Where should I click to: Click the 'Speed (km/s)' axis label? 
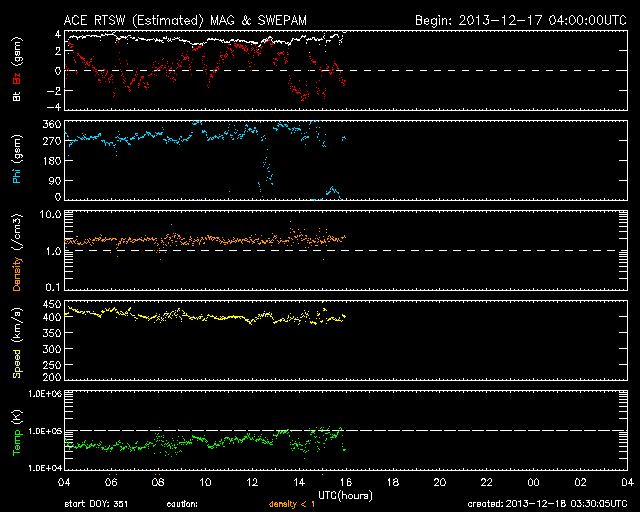(17, 343)
